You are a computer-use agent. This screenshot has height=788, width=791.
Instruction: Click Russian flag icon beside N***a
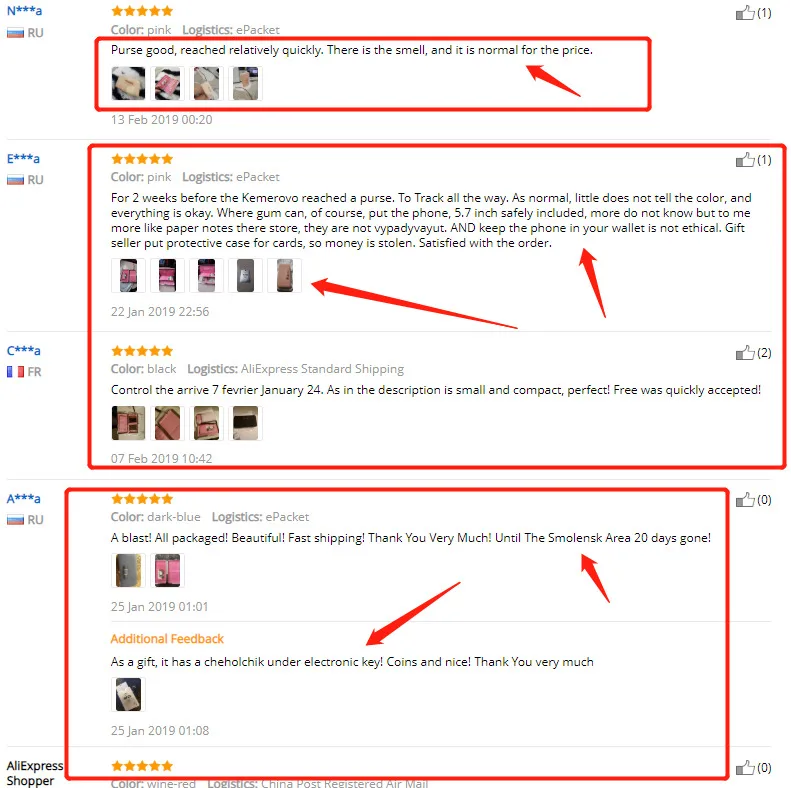[x=15, y=33]
